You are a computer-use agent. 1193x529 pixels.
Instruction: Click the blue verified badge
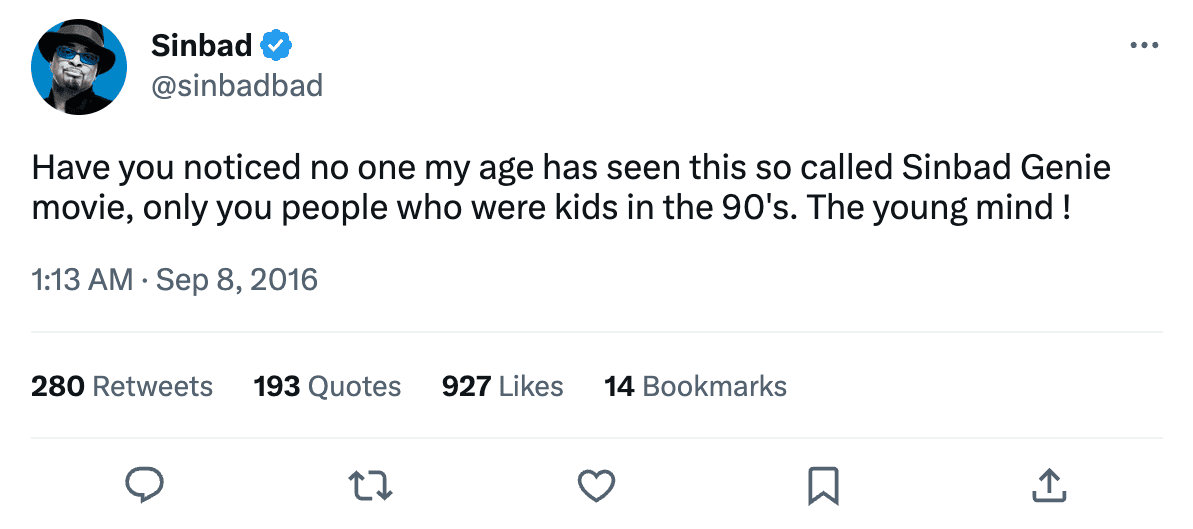[x=276, y=45]
